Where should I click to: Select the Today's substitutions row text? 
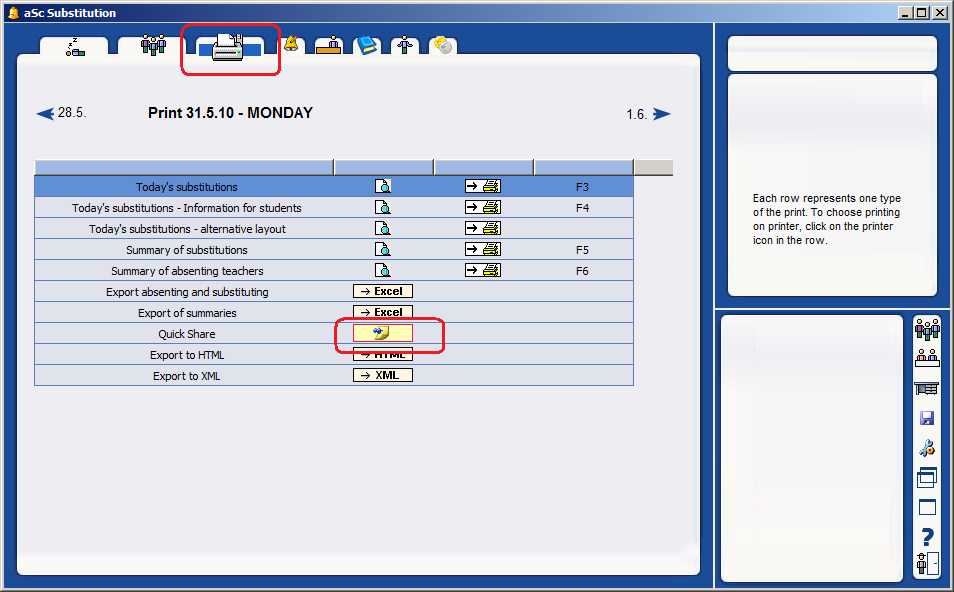click(186, 187)
